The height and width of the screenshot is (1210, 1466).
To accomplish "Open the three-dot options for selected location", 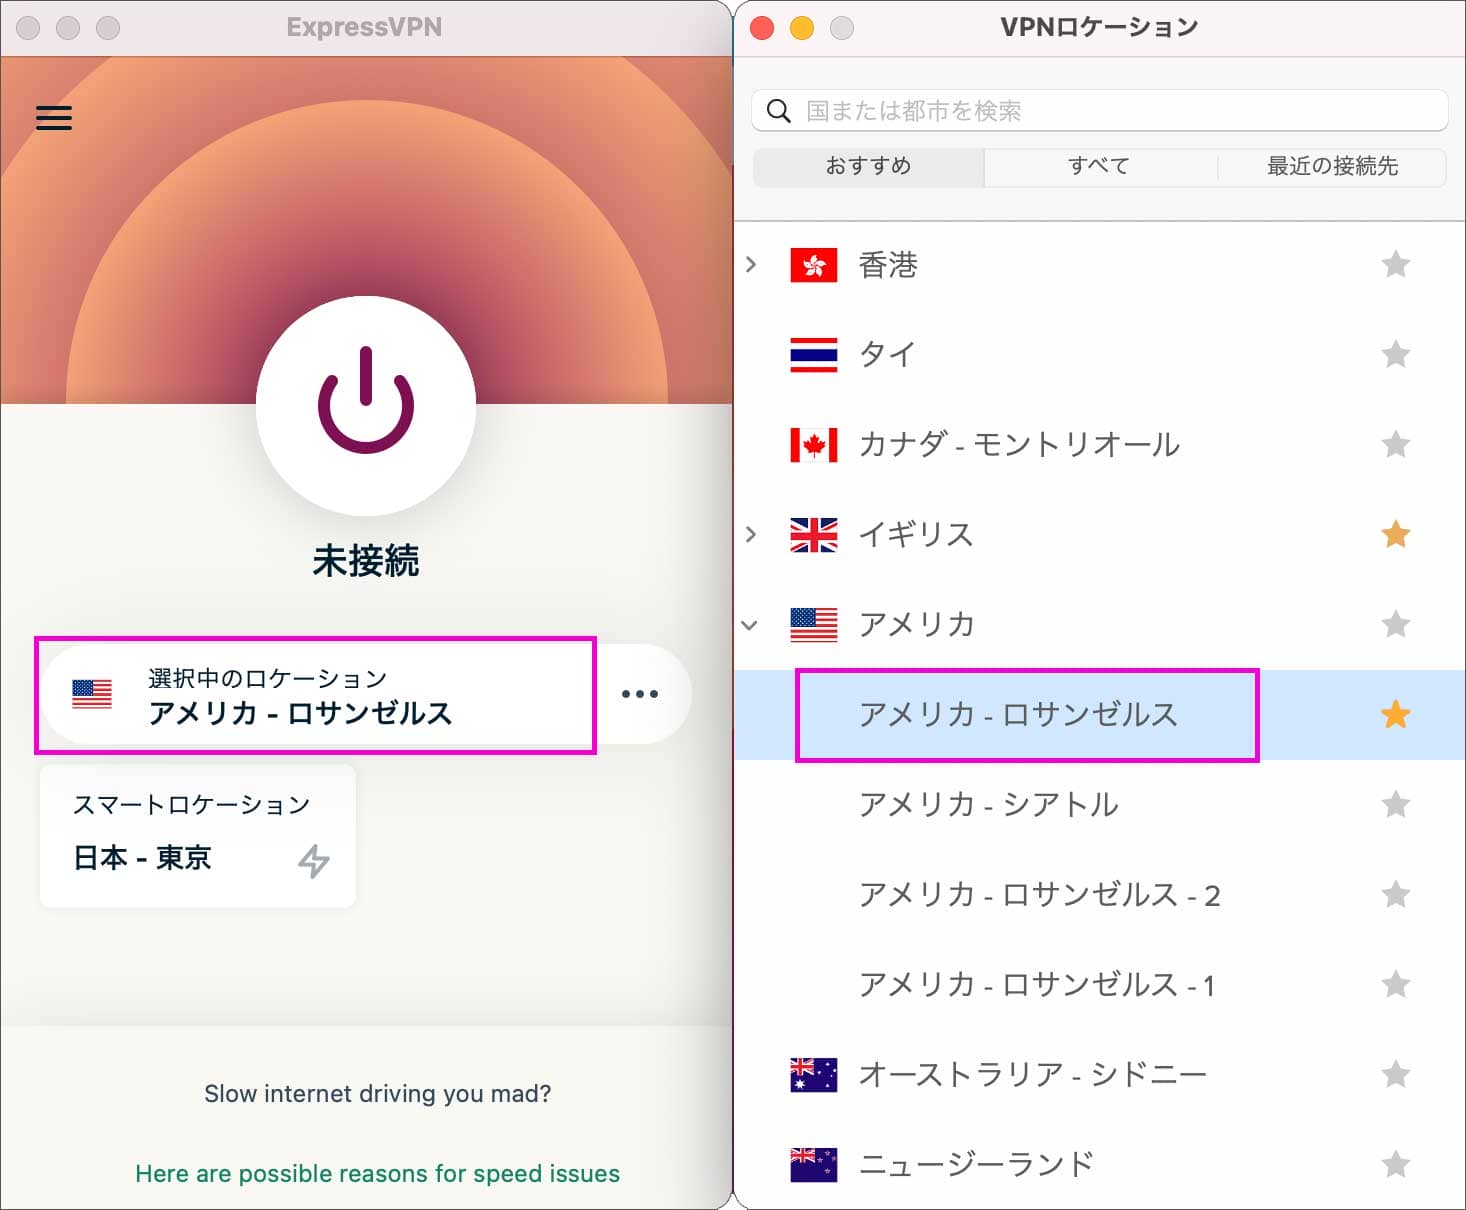I will point(640,694).
